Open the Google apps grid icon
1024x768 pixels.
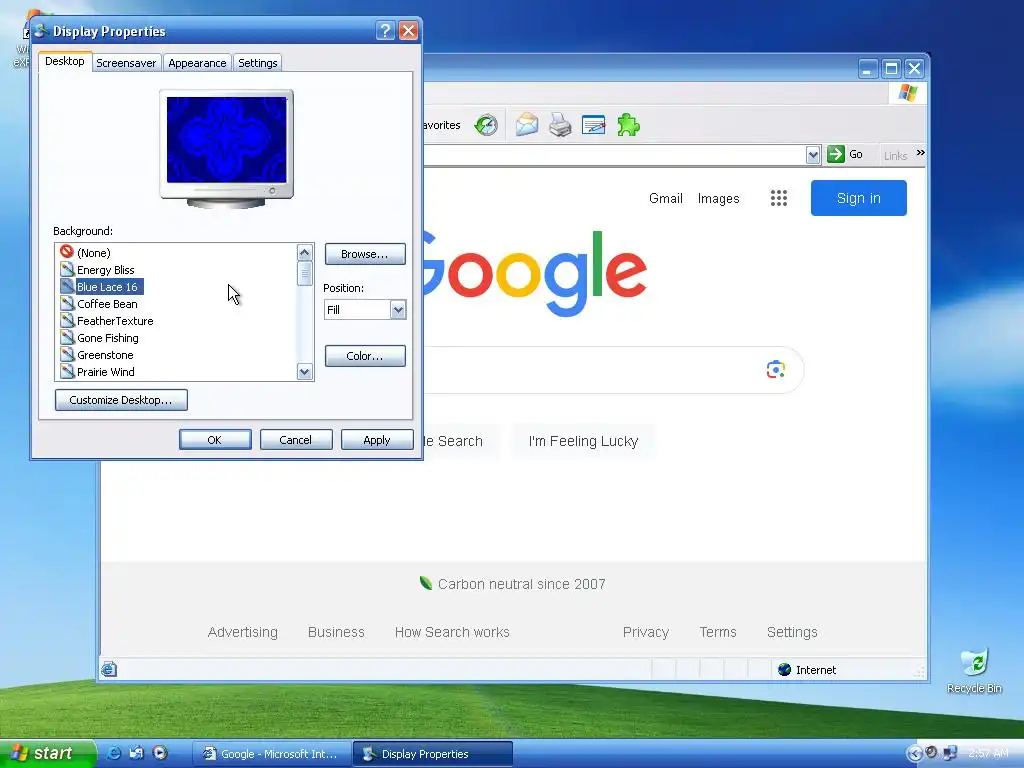pyautogui.click(x=778, y=198)
